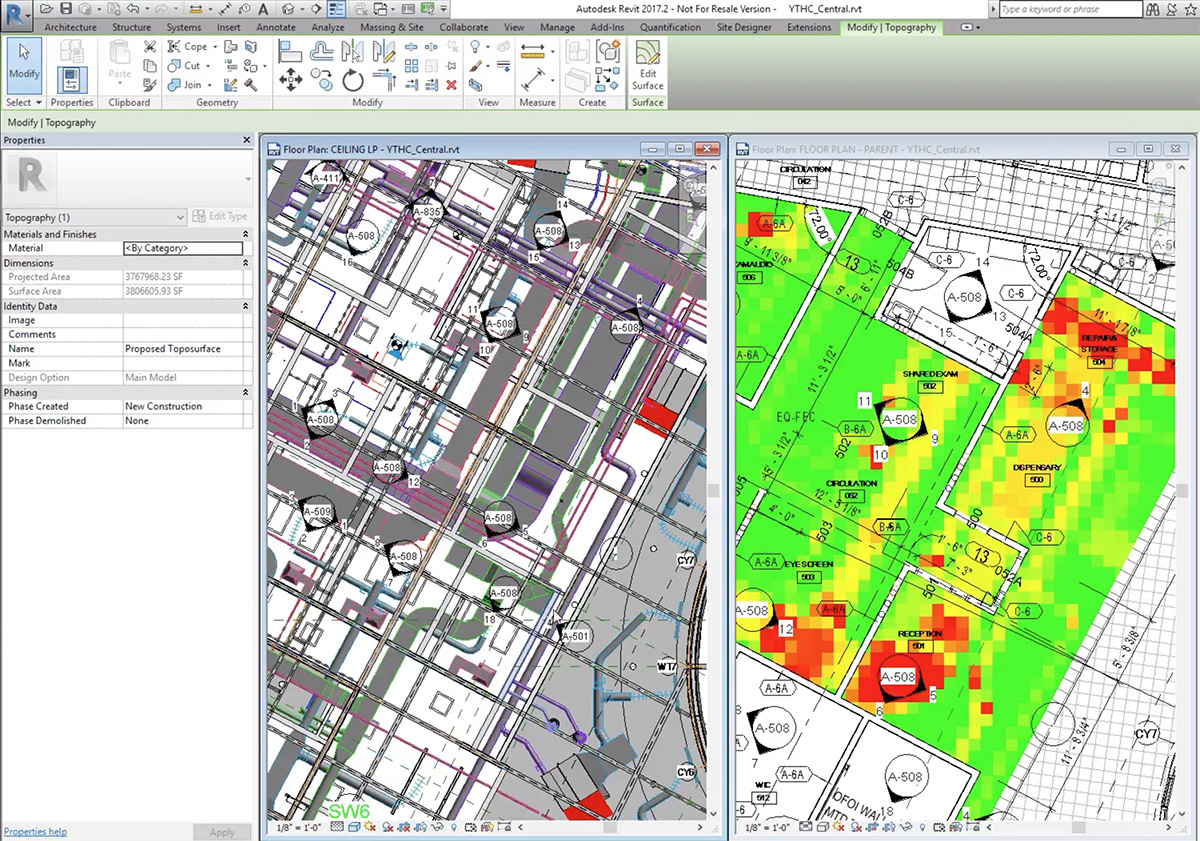The width and height of the screenshot is (1200, 841).
Task: Collapse the Dimensions section in Properties
Action: point(246,263)
